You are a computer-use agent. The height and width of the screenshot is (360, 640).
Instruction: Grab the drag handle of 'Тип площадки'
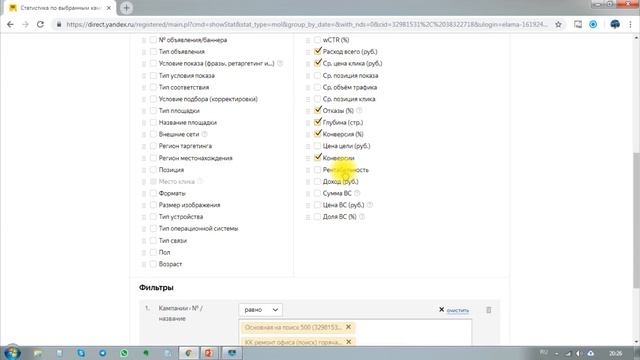pos(144,111)
